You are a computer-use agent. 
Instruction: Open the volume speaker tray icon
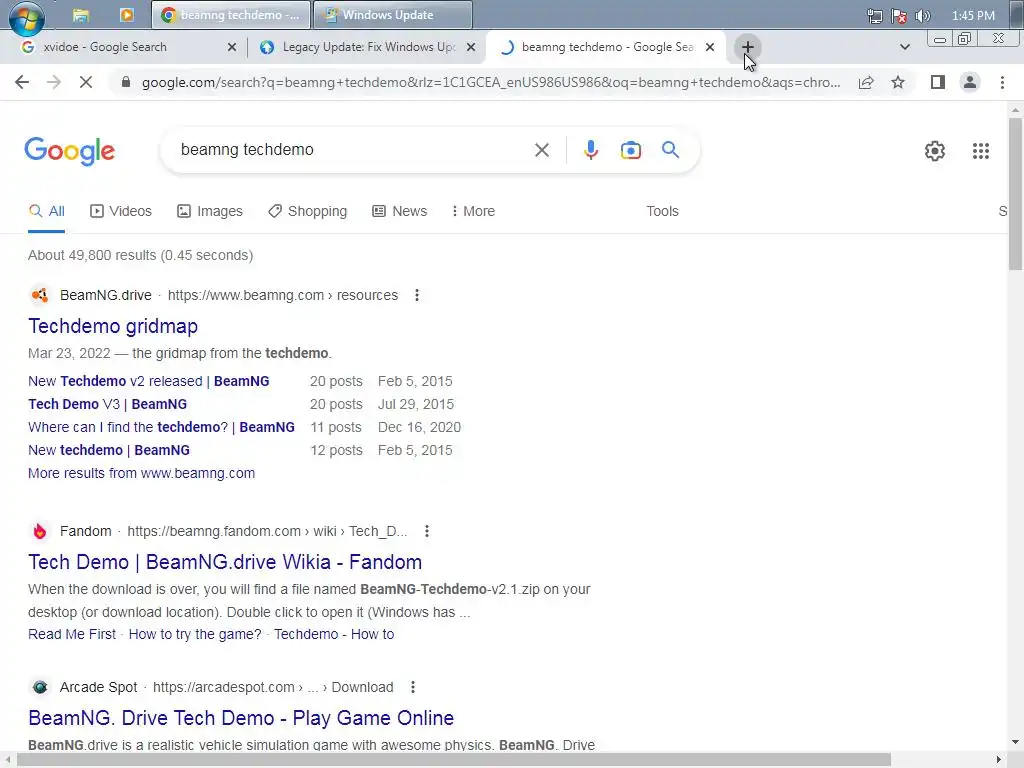923,16
